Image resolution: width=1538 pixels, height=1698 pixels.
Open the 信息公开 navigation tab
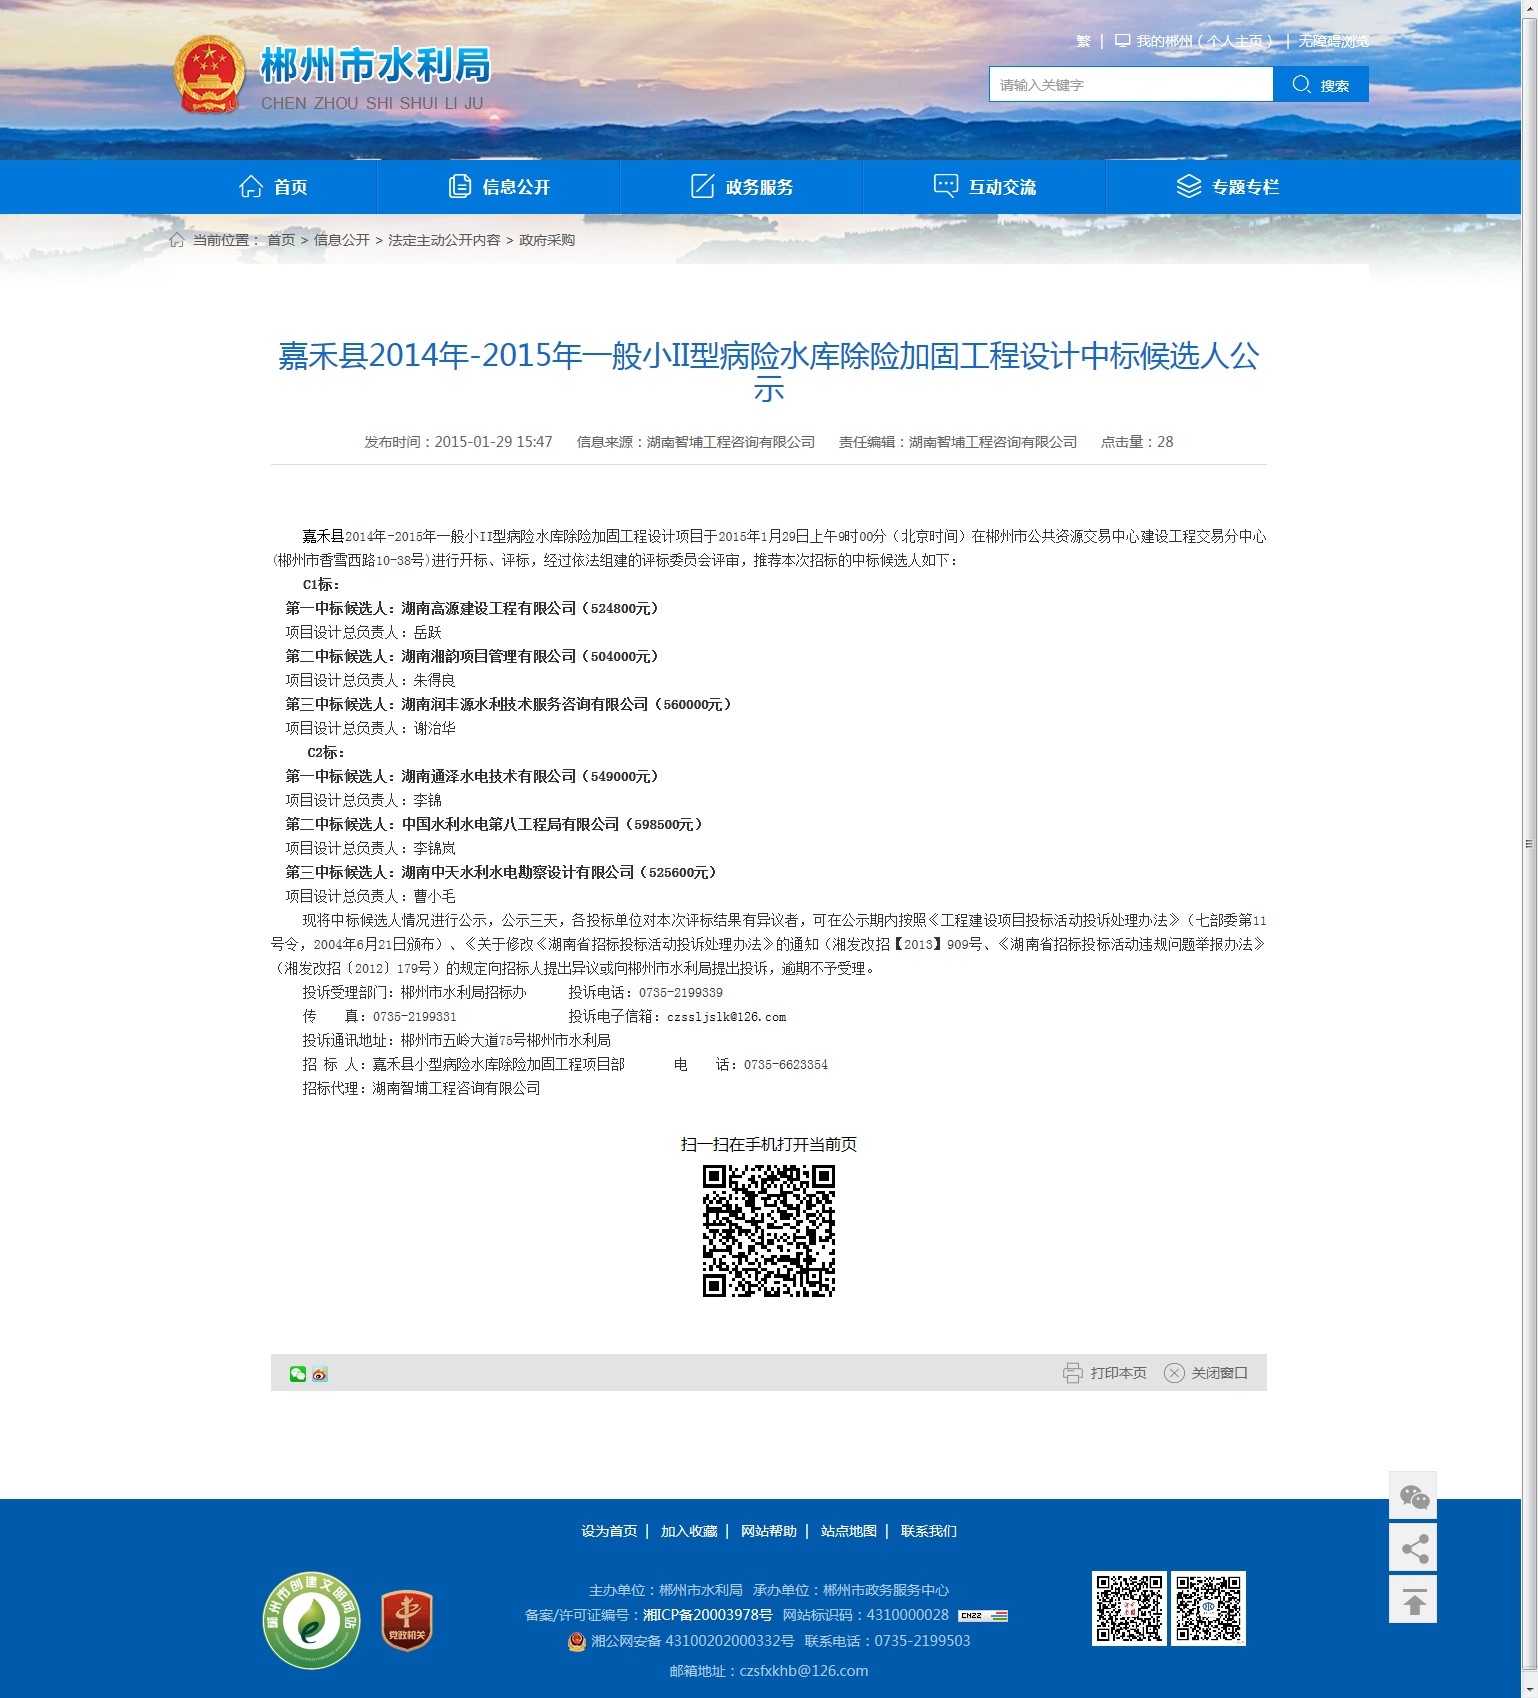tap(499, 187)
